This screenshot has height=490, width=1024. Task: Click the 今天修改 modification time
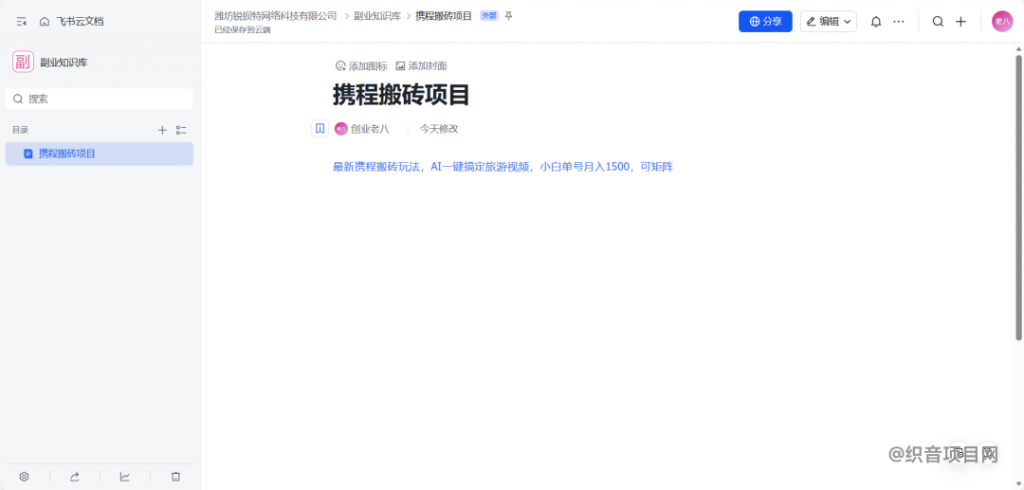439,129
